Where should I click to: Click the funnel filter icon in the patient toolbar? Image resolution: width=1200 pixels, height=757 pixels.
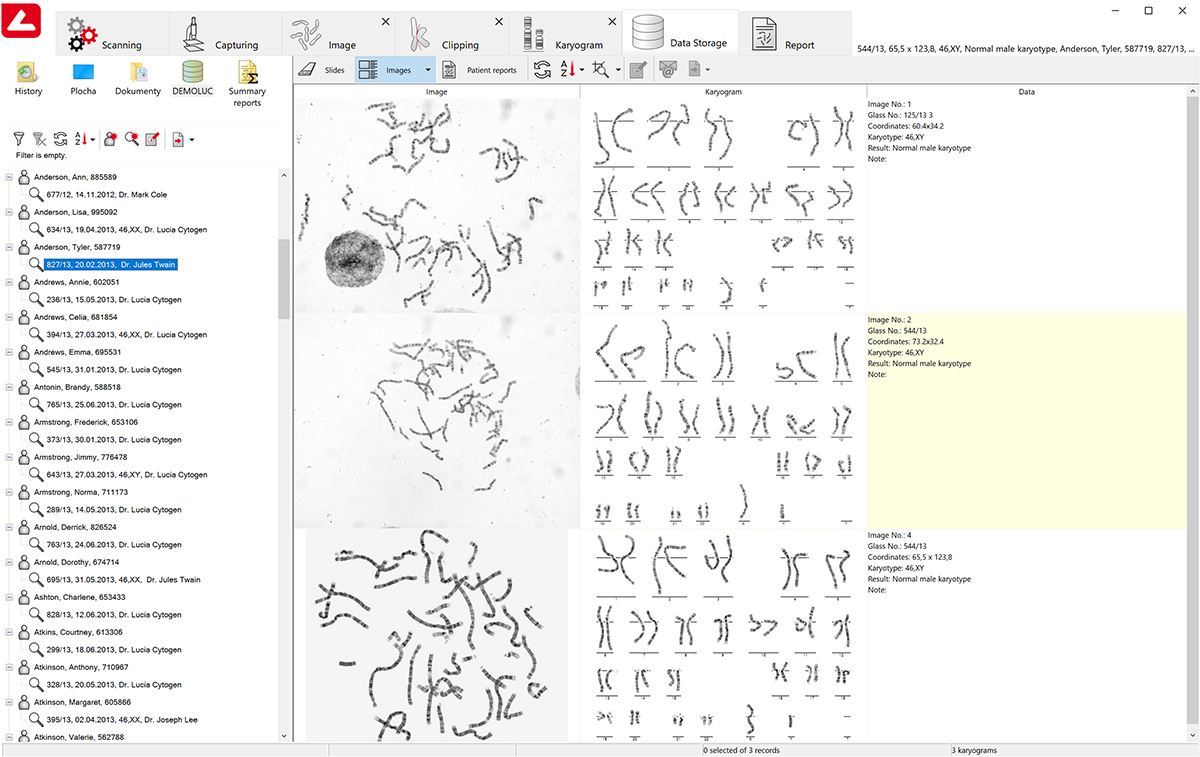(18, 140)
